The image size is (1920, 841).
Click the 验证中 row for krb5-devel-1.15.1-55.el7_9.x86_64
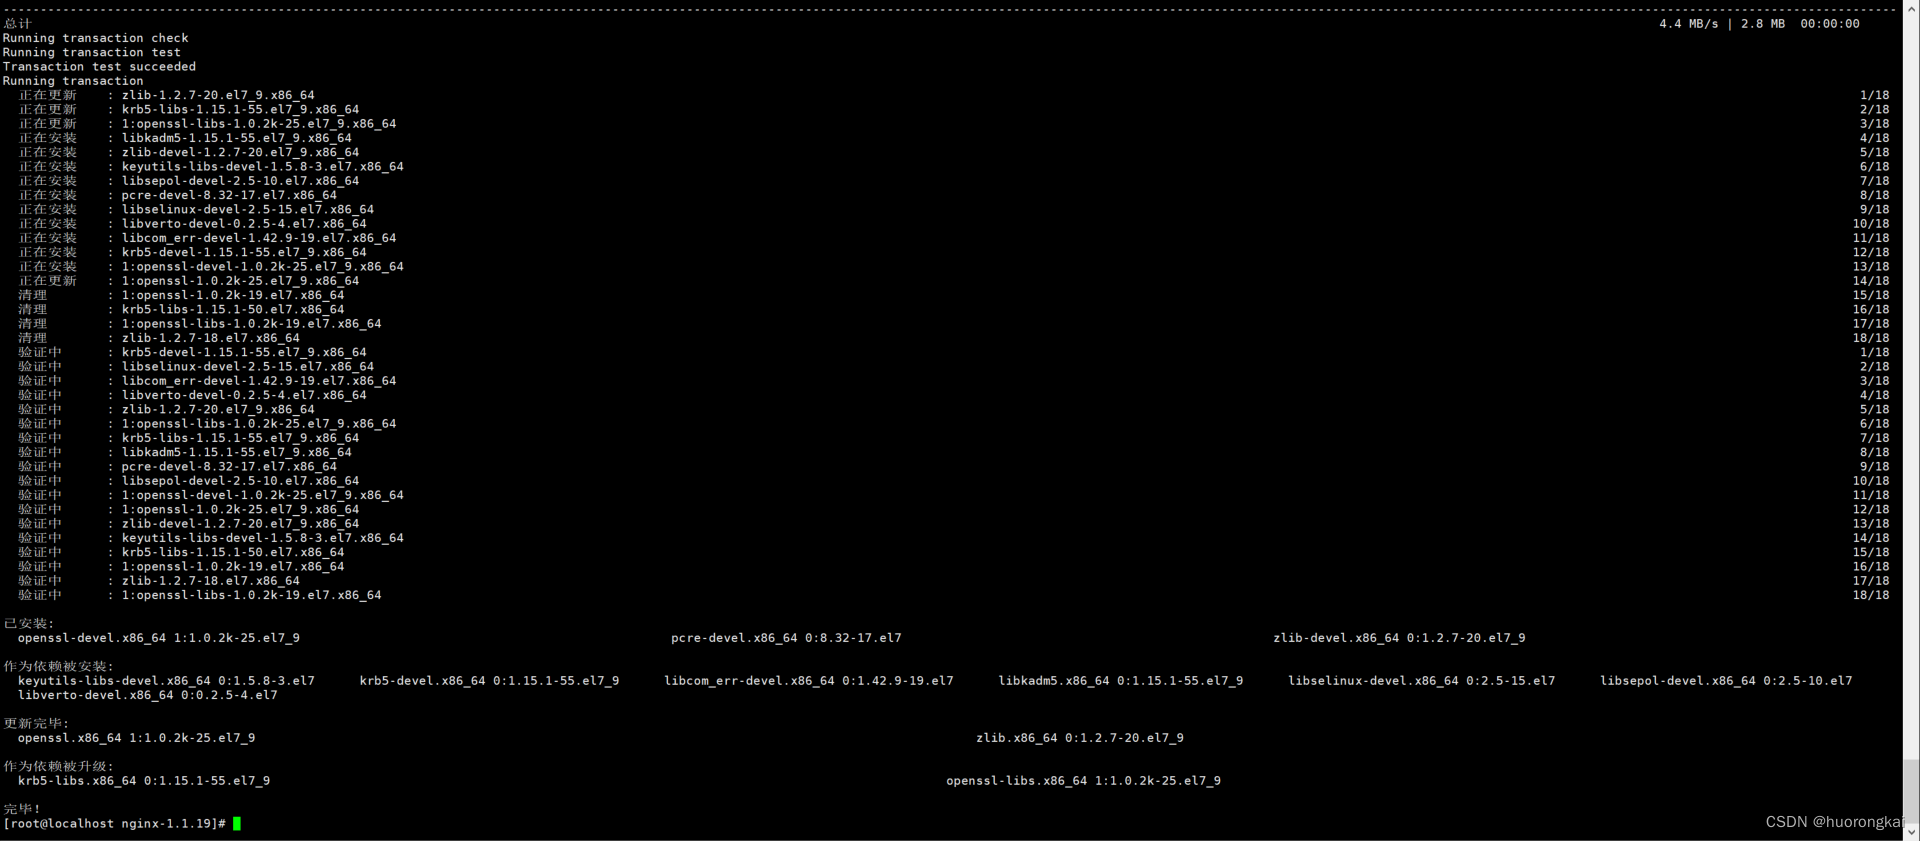pos(953,352)
